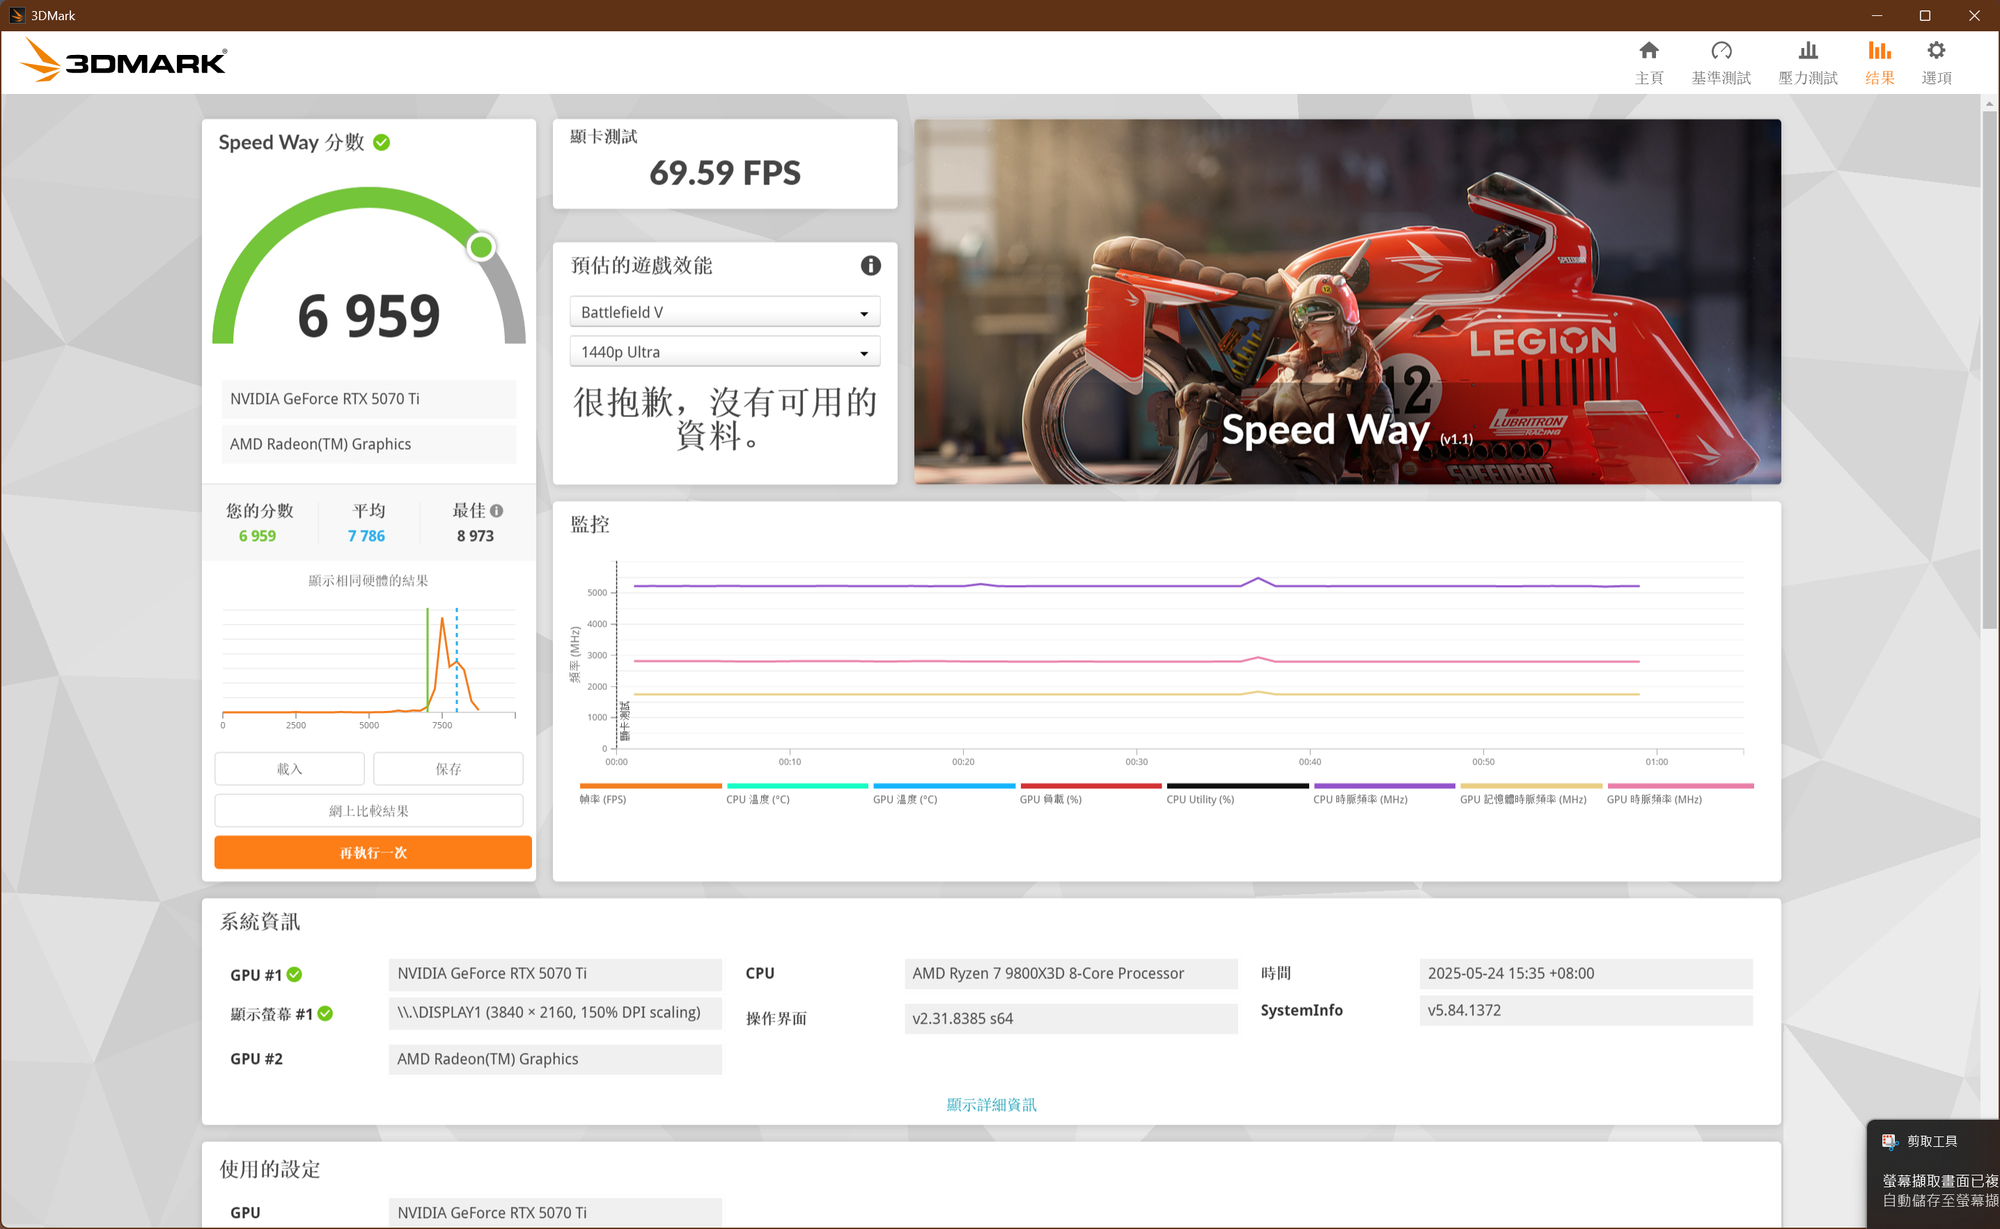2000x1229 pixels.
Task: Toggle the CPU 溫度 (°C) legend series
Action: [797, 793]
